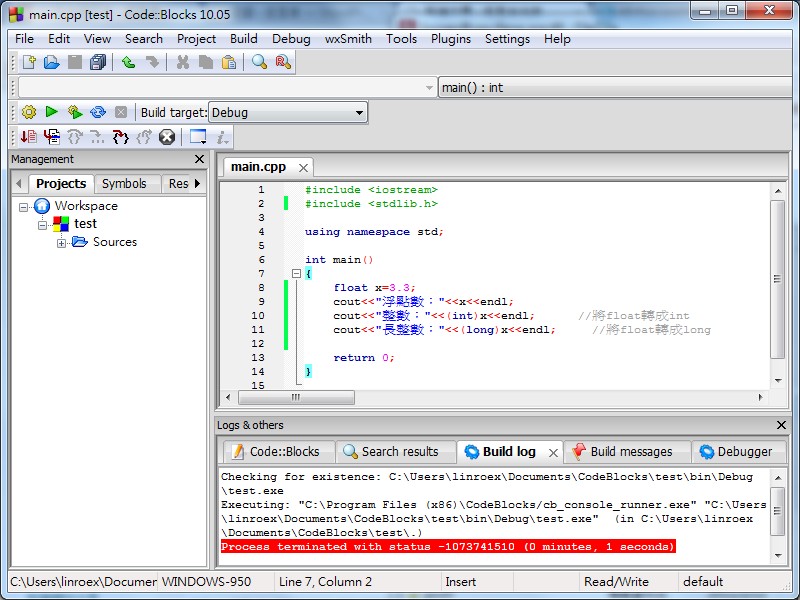Cut selection scissors icon

(183, 62)
